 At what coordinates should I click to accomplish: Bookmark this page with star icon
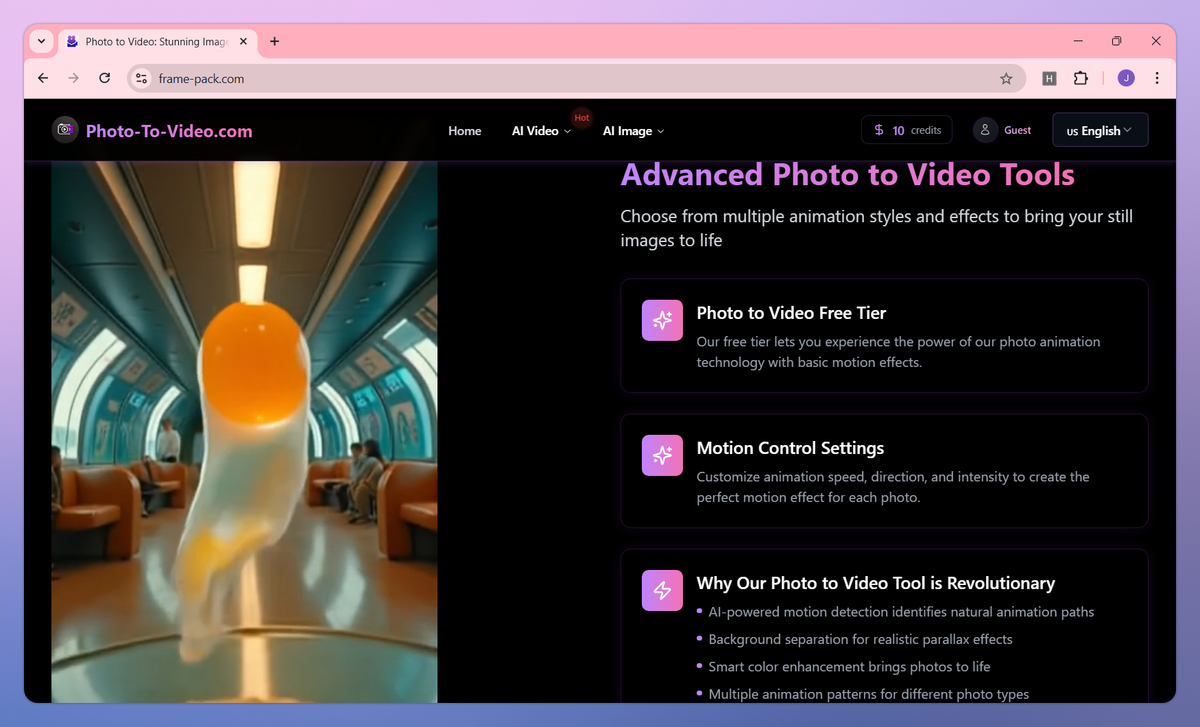(x=1006, y=78)
